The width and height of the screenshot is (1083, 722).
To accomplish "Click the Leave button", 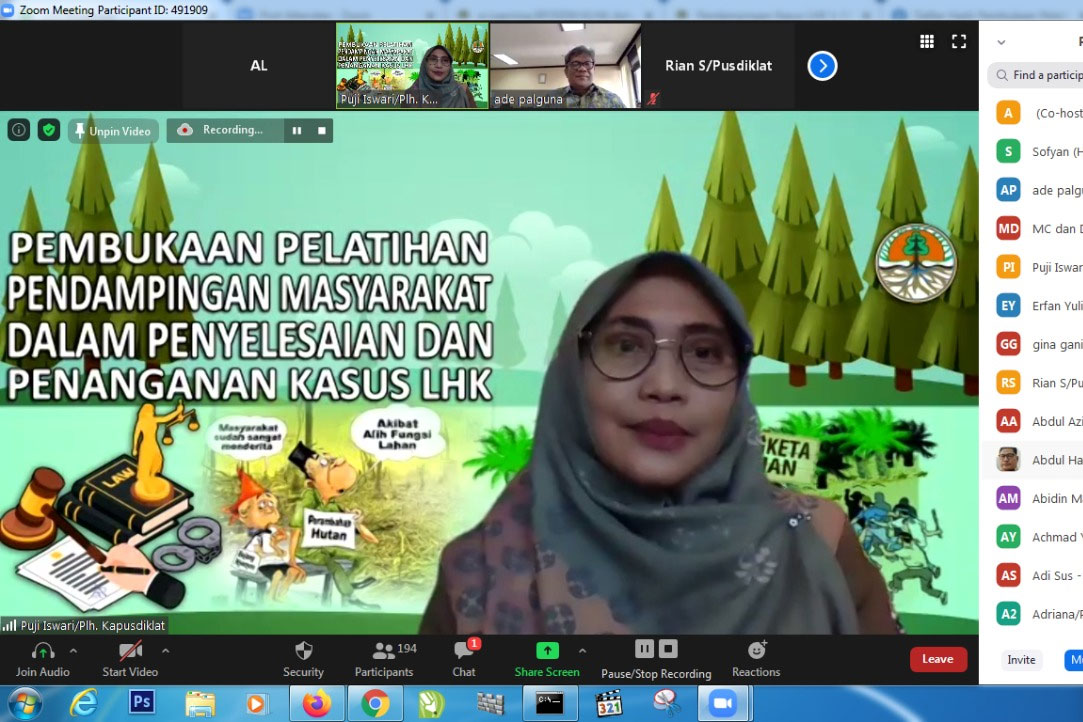I will [x=937, y=659].
